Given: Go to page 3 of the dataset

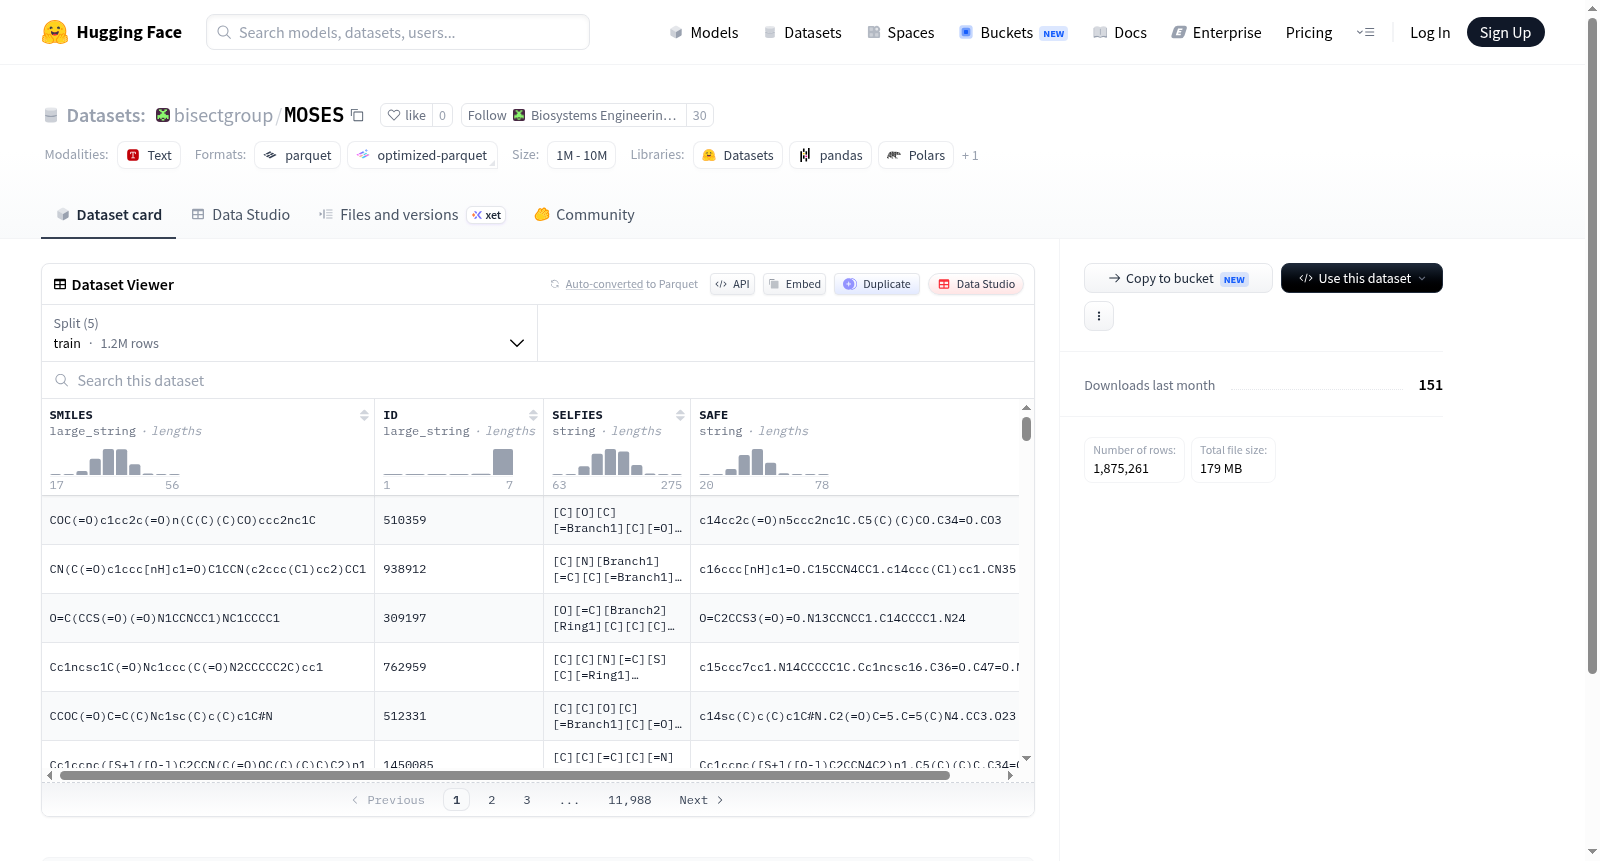Looking at the screenshot, I should tap(527, 800).
